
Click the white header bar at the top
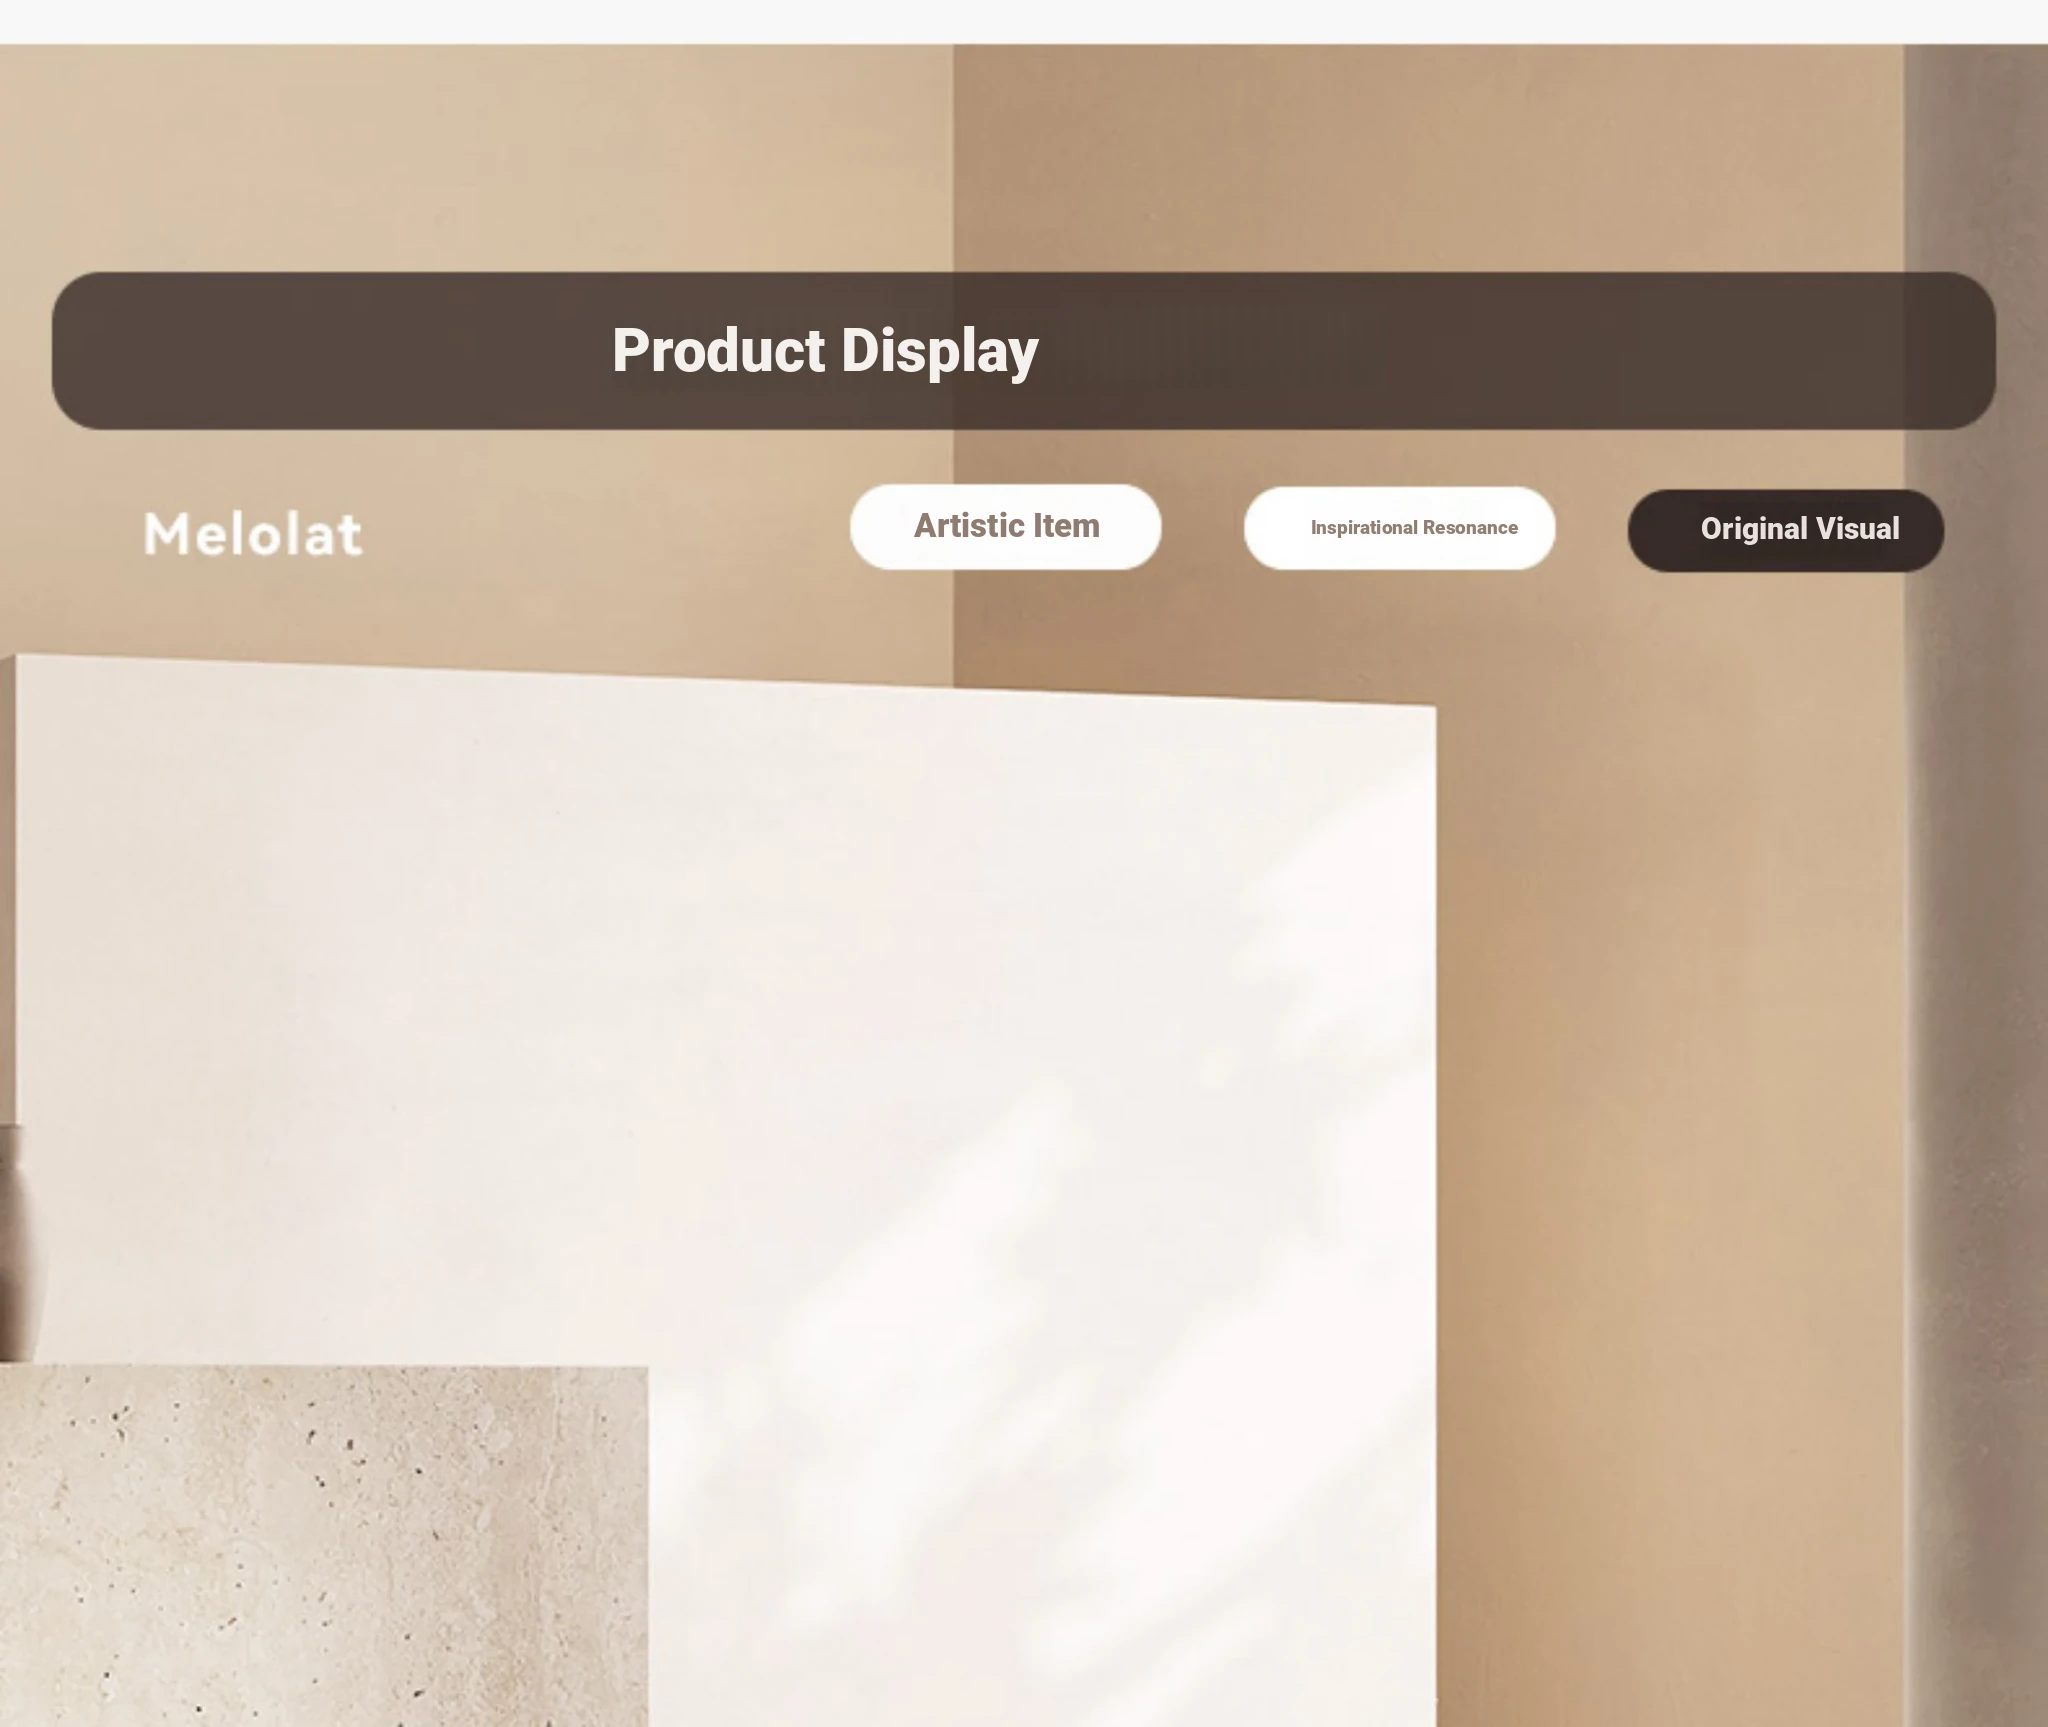point(1024,21)
